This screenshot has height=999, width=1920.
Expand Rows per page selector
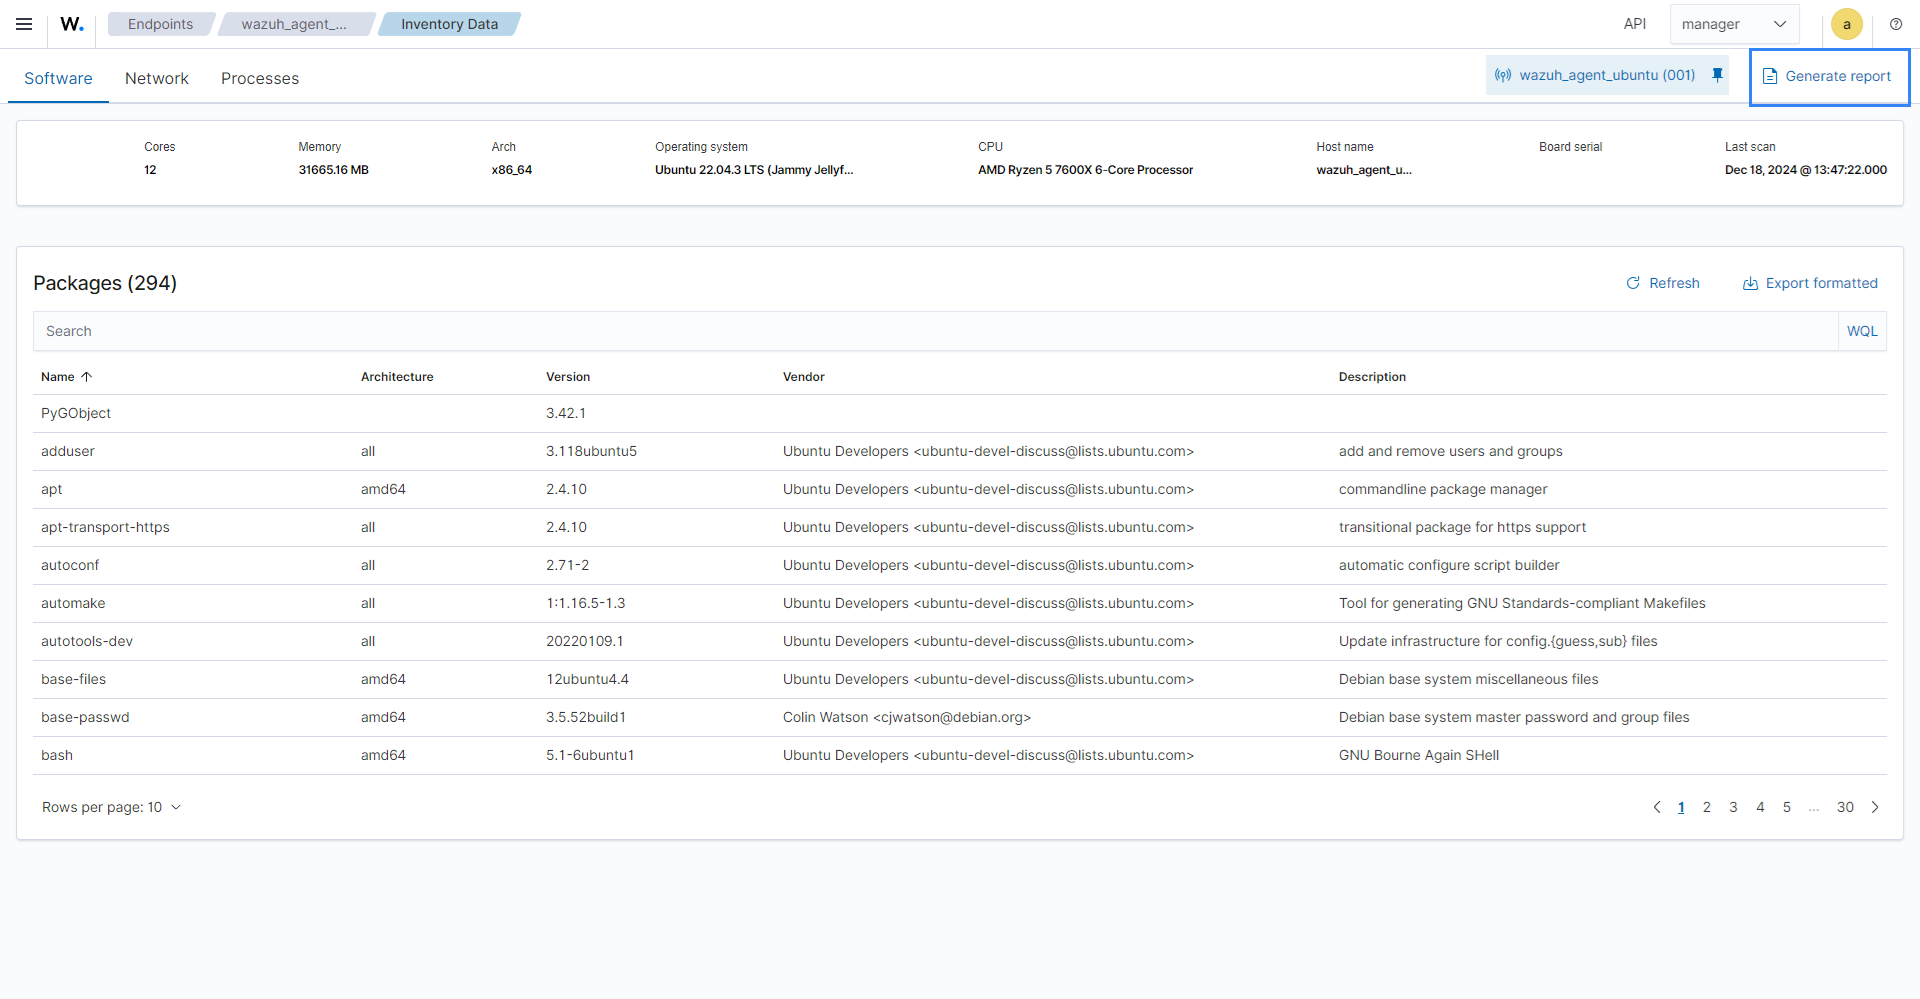pyautogui.click(x=111, y=807)
